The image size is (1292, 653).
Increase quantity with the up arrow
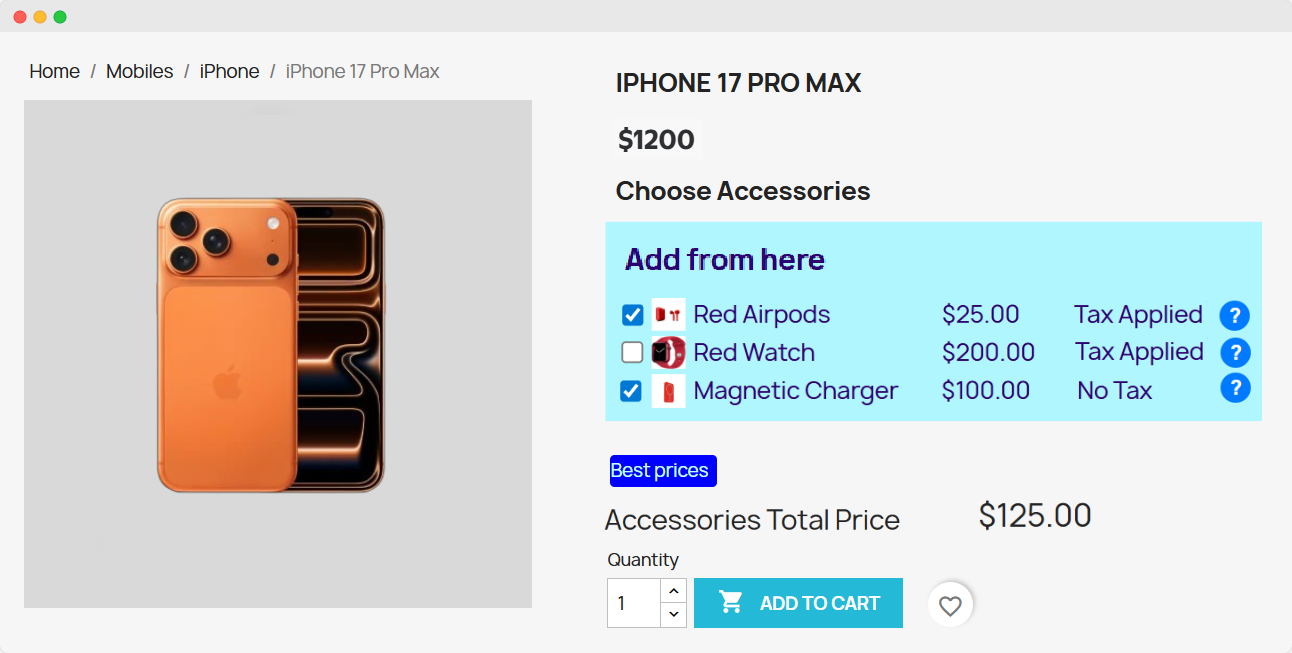(674, 591)
